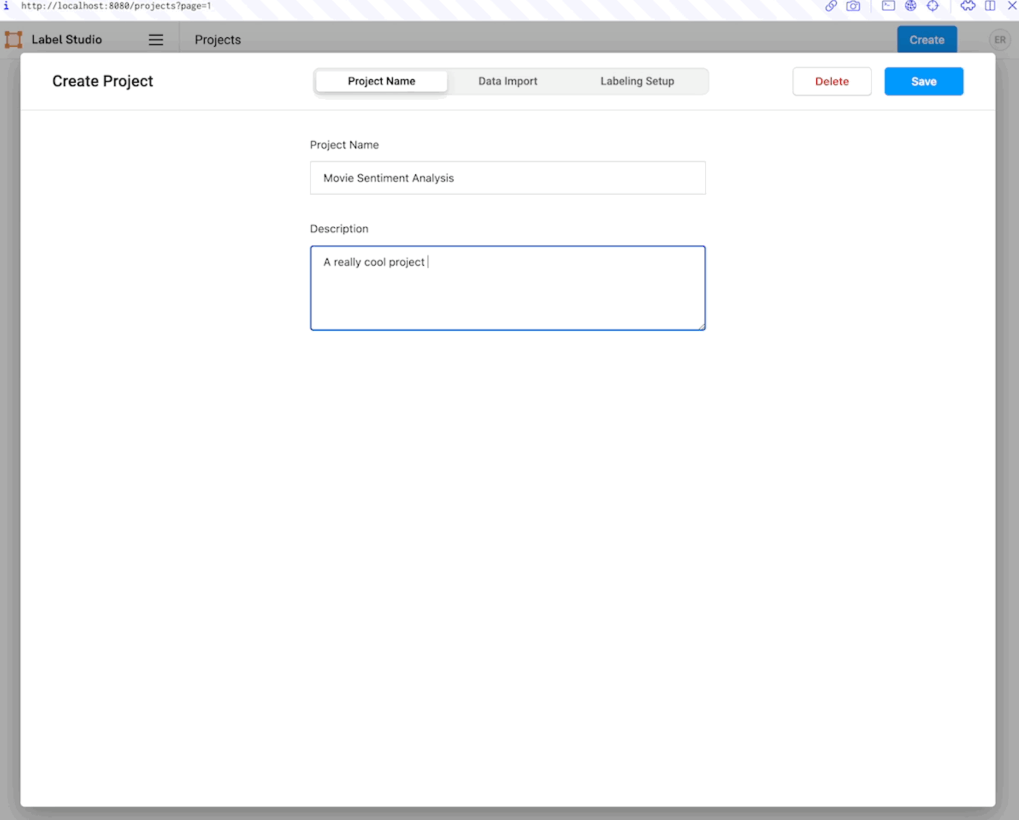Screen dimensions: 1019x820
Task: Click the red Delete button
Action: [831, 81]
